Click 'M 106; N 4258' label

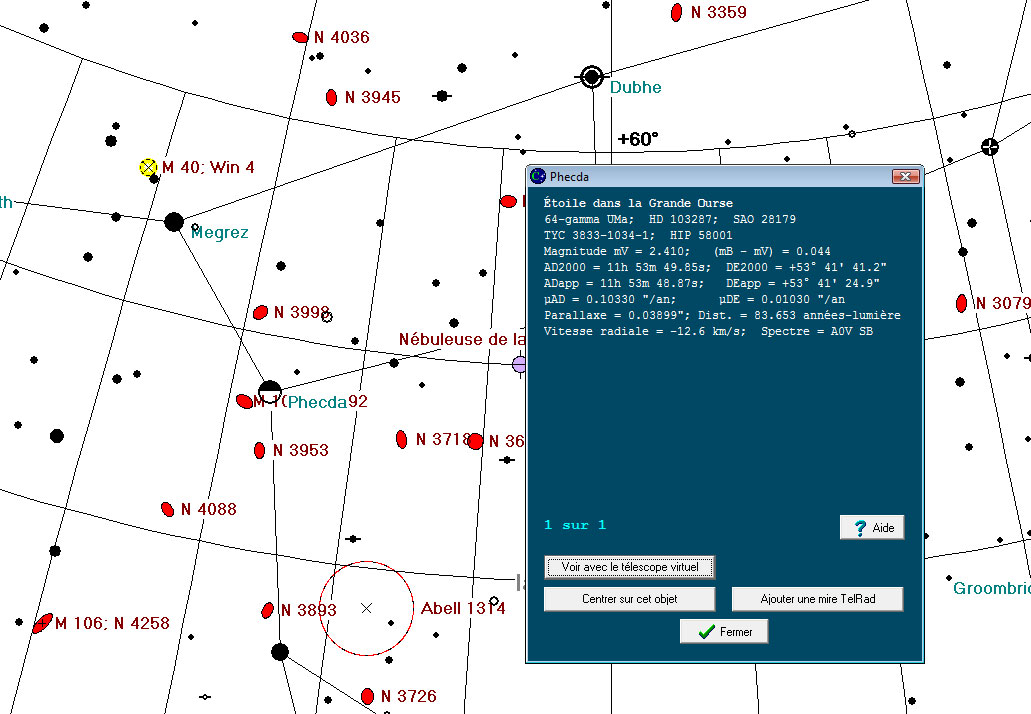point(112,623)
